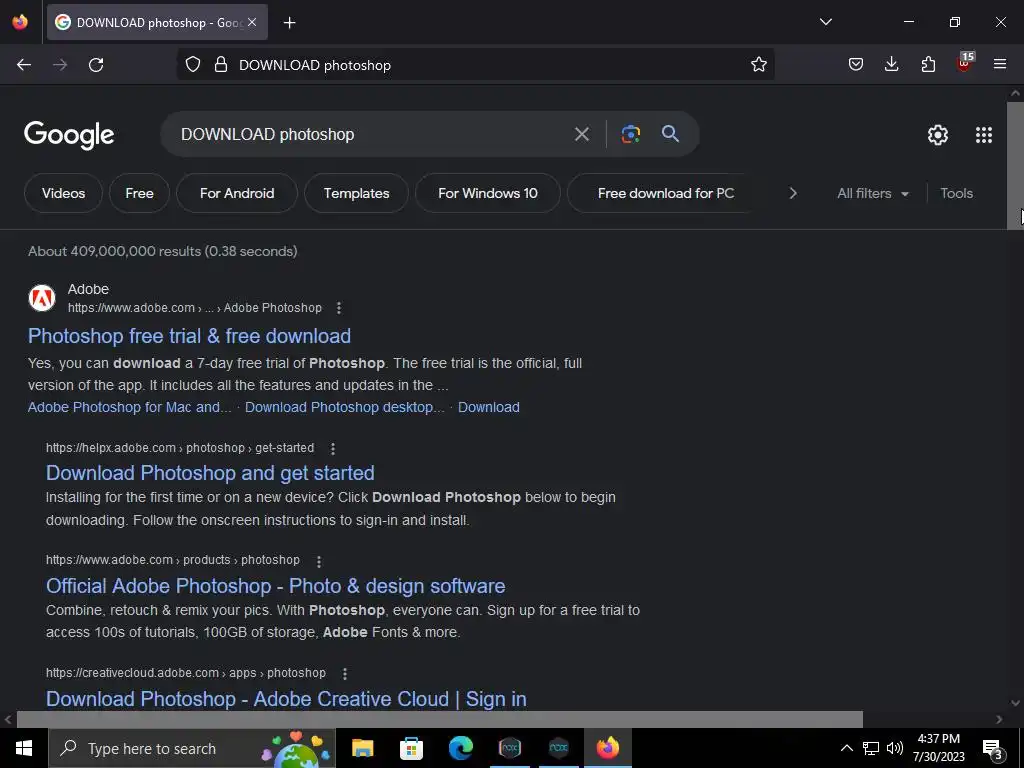Go back with the browser back arrow
Image resolution: width=1024 pixels, height=768 pixels.
click(24, 65)
